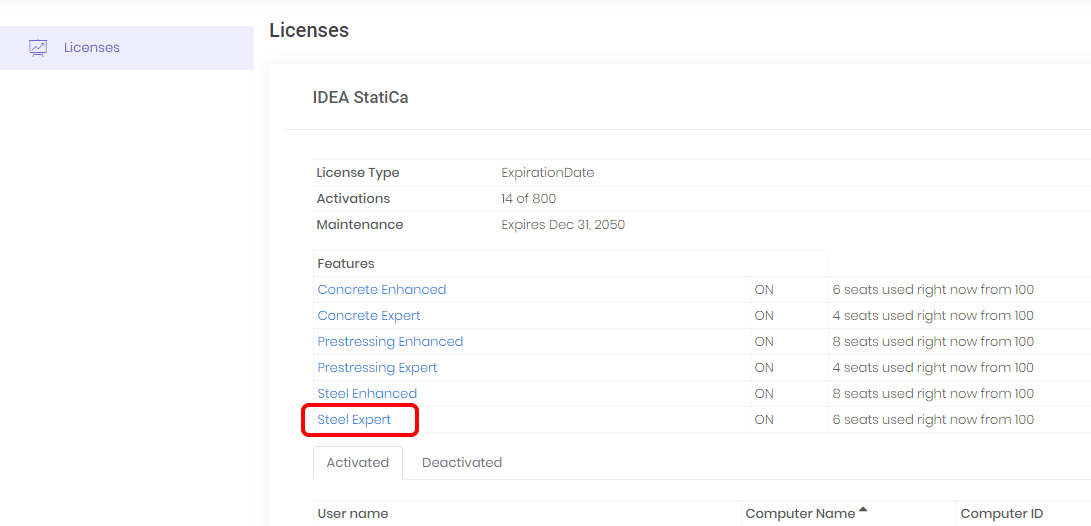Screen dimensions: 1091x526
Task: Open the Steel Enhanced feature link
Action: click(x=367, y=394)
